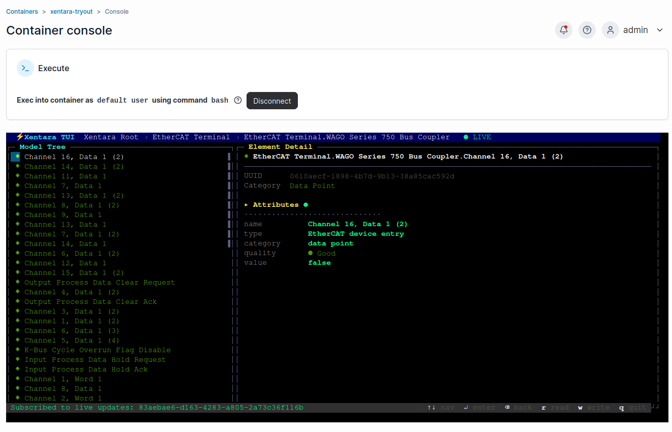The width and height of the screenshot is (672, 432).
Task: Open xentara-tryout breadcrumb link
Action: (x=71, y=12)
